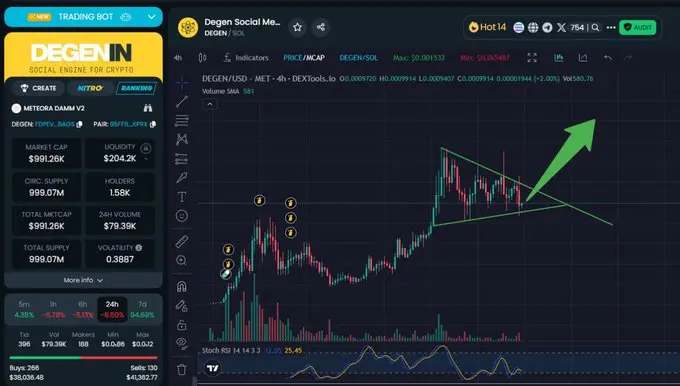Collapse the indicator legend chevron
This screenshot has width=680, height=386.
(x=210, y=104)
